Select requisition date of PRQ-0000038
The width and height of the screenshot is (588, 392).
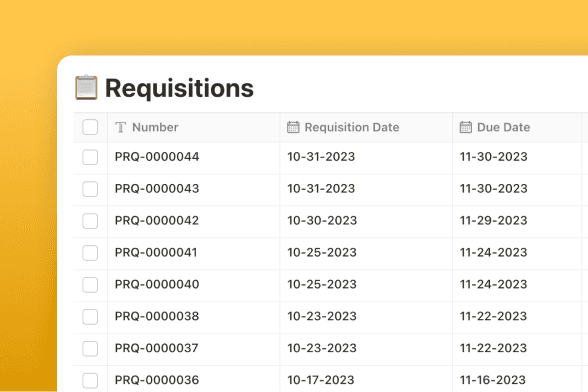coord(322,316)
